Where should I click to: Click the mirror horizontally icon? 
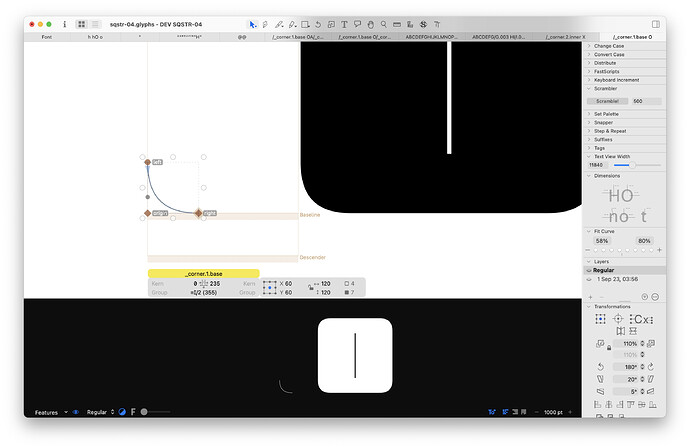(620, 331)
